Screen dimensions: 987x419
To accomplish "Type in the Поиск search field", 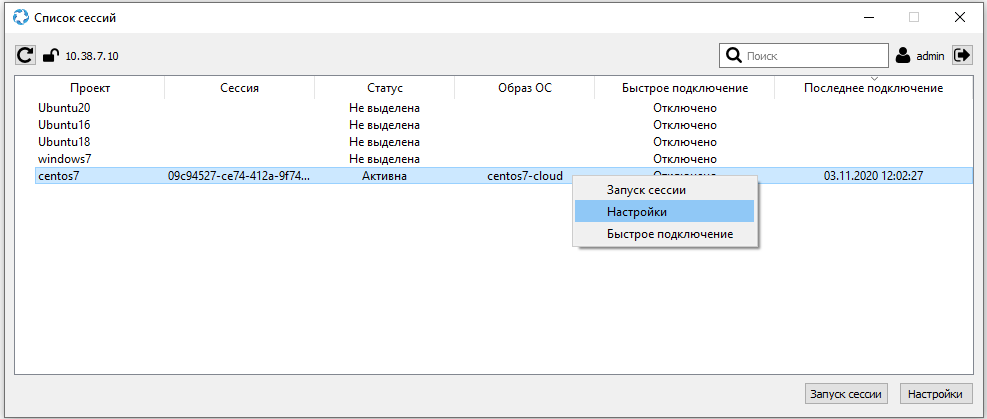I will (815, 56).
